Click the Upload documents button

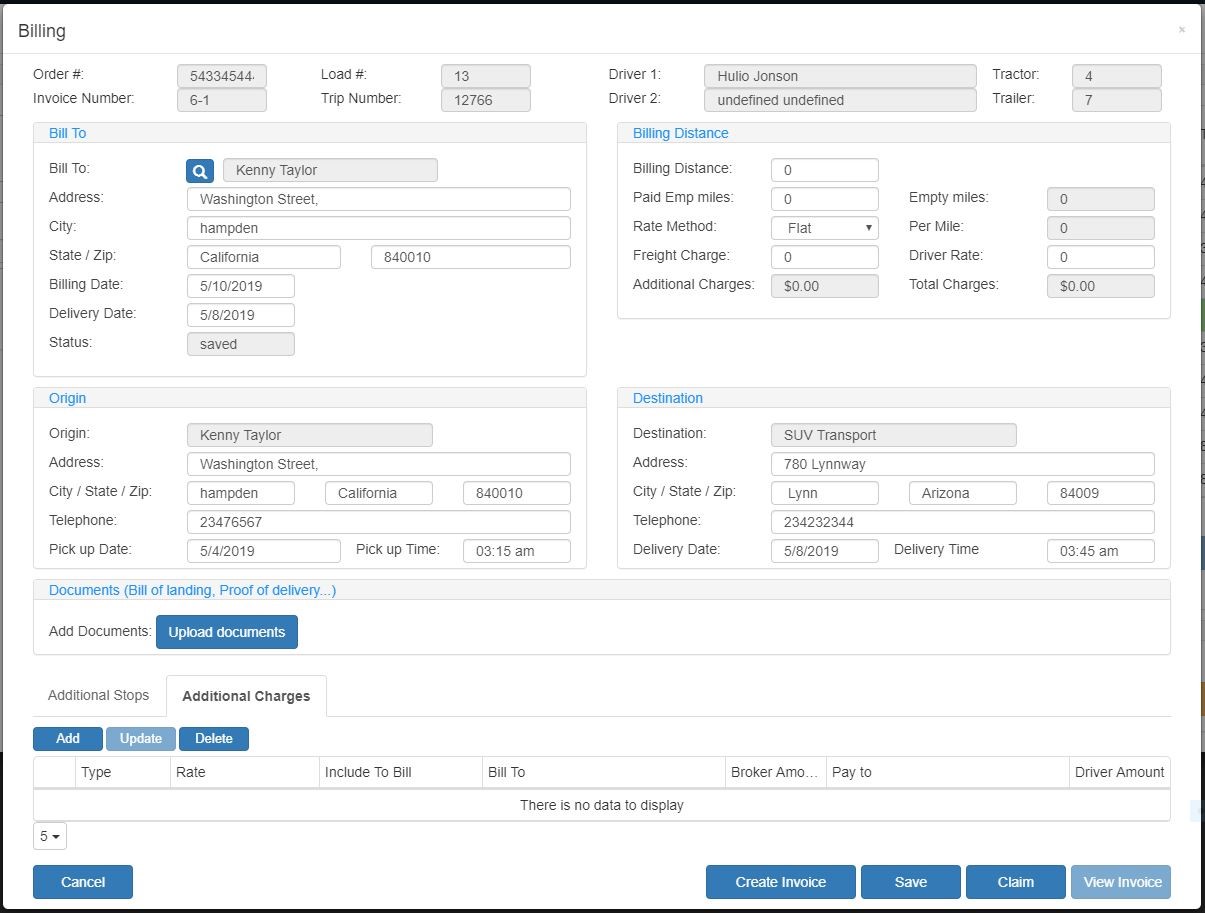227,632
